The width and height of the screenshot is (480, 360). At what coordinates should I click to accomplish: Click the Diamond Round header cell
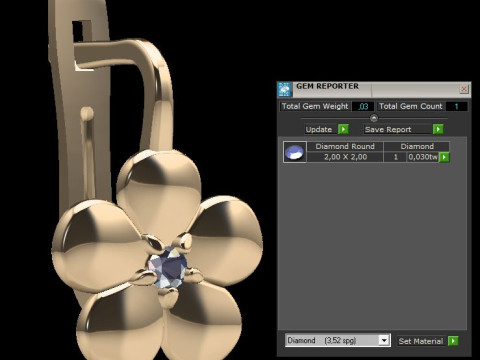(x=345, y=146)
